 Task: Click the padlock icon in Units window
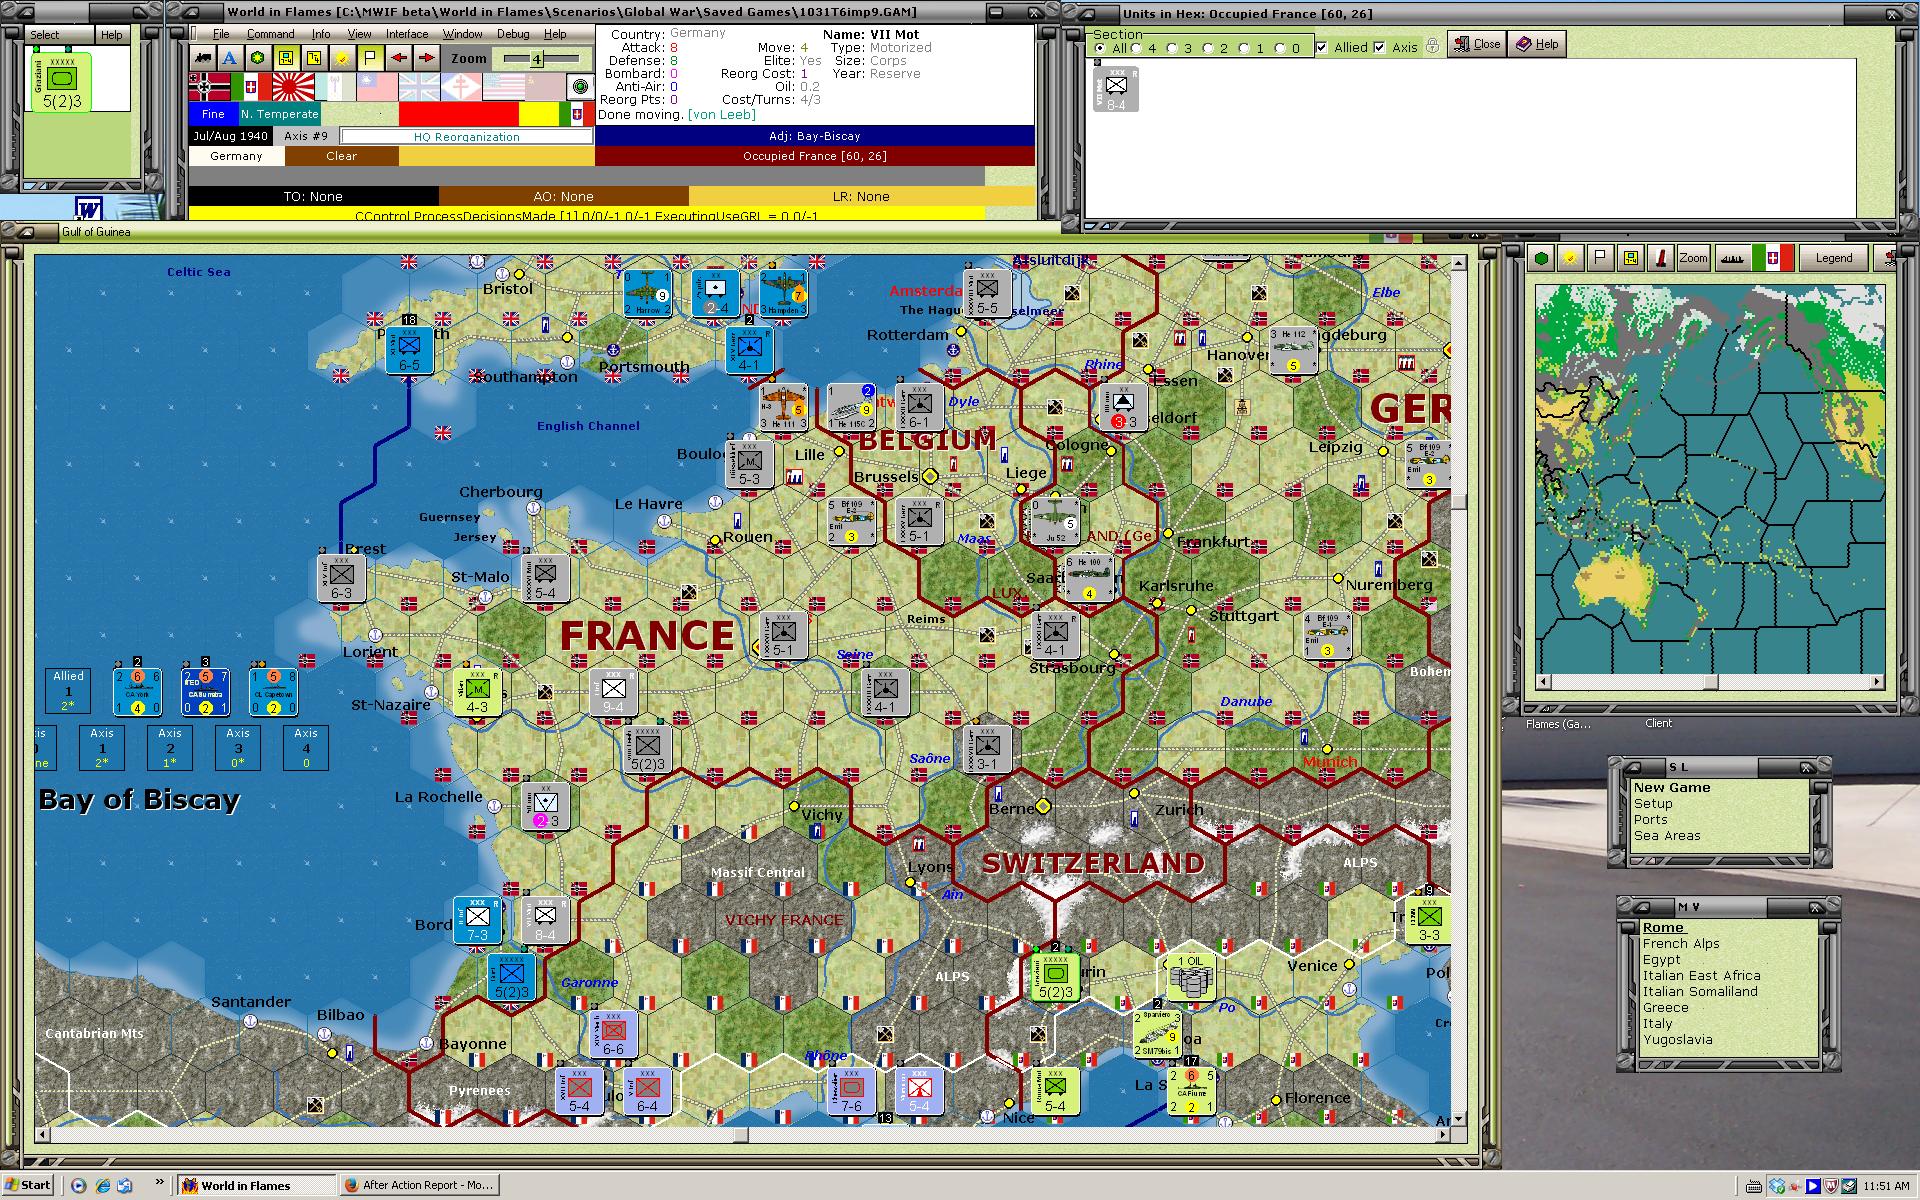pos(1432,46)
